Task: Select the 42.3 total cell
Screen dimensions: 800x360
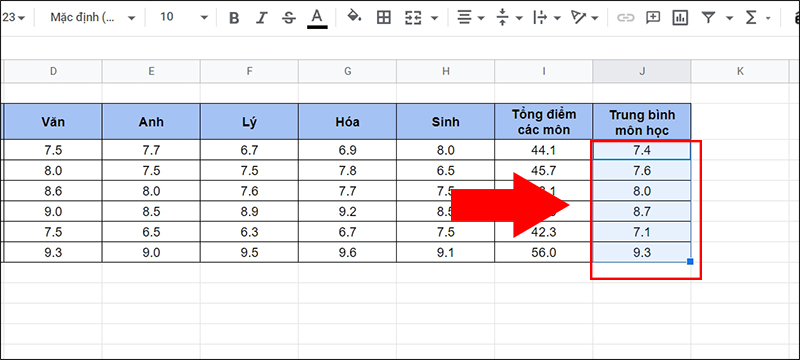Action: pos(544,232)
